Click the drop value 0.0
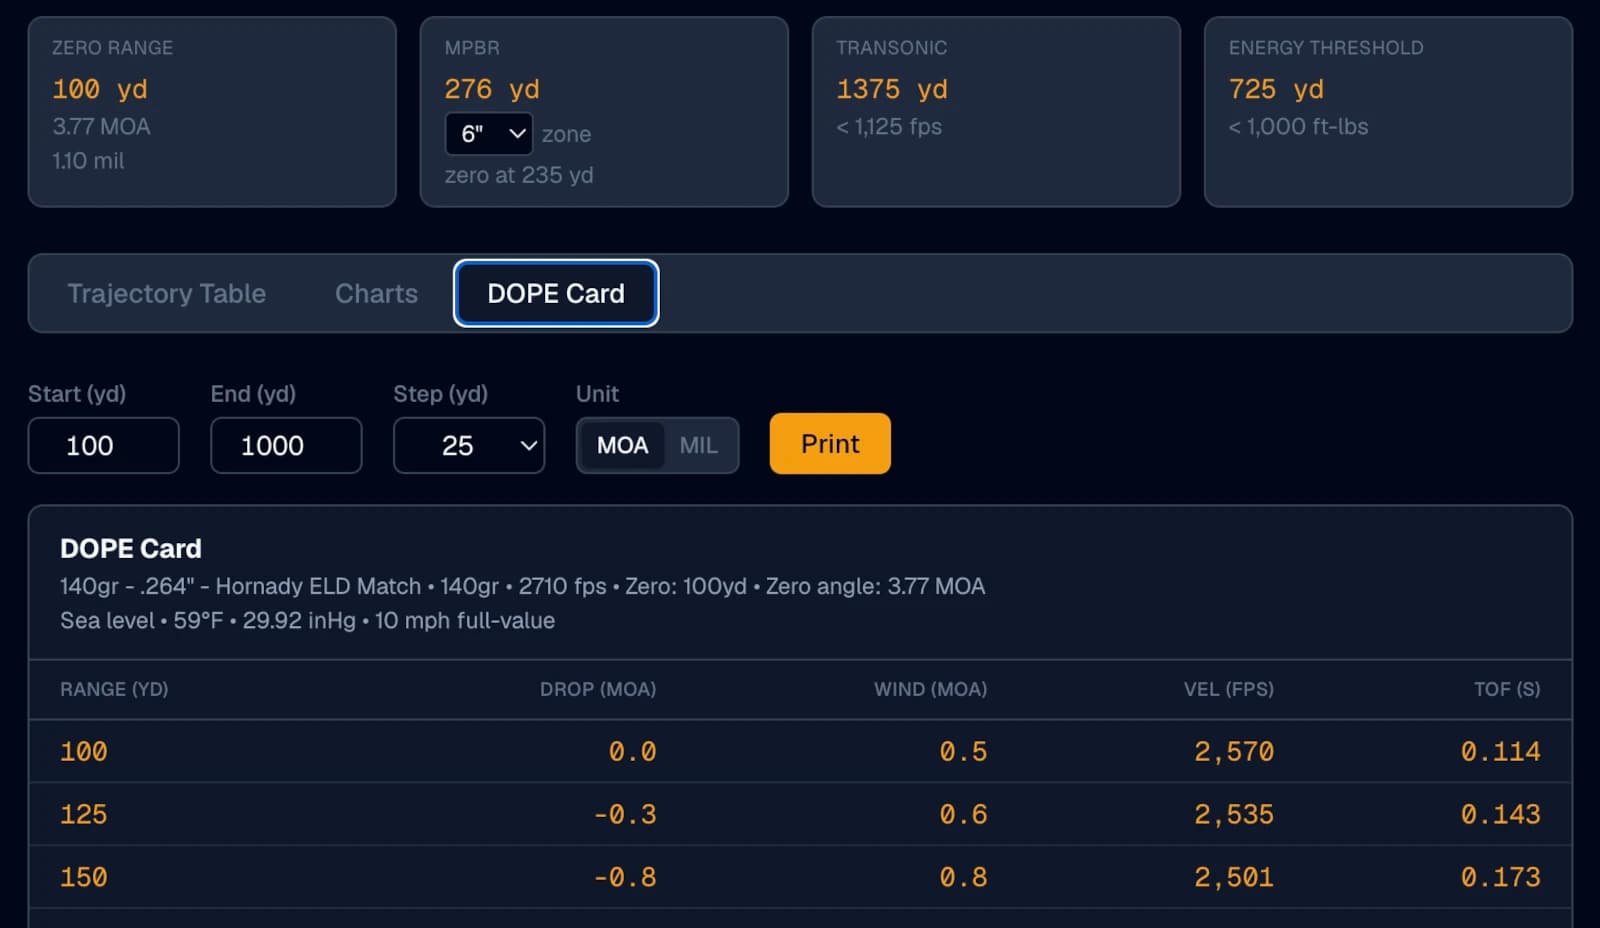The width and height of the screenshot is (1600, 928). coord(633,752)
